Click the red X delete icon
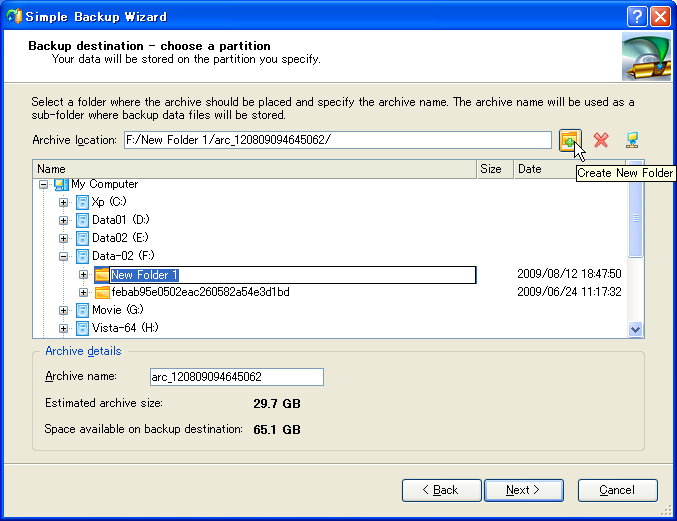677x521 pixels. [601, 140]
